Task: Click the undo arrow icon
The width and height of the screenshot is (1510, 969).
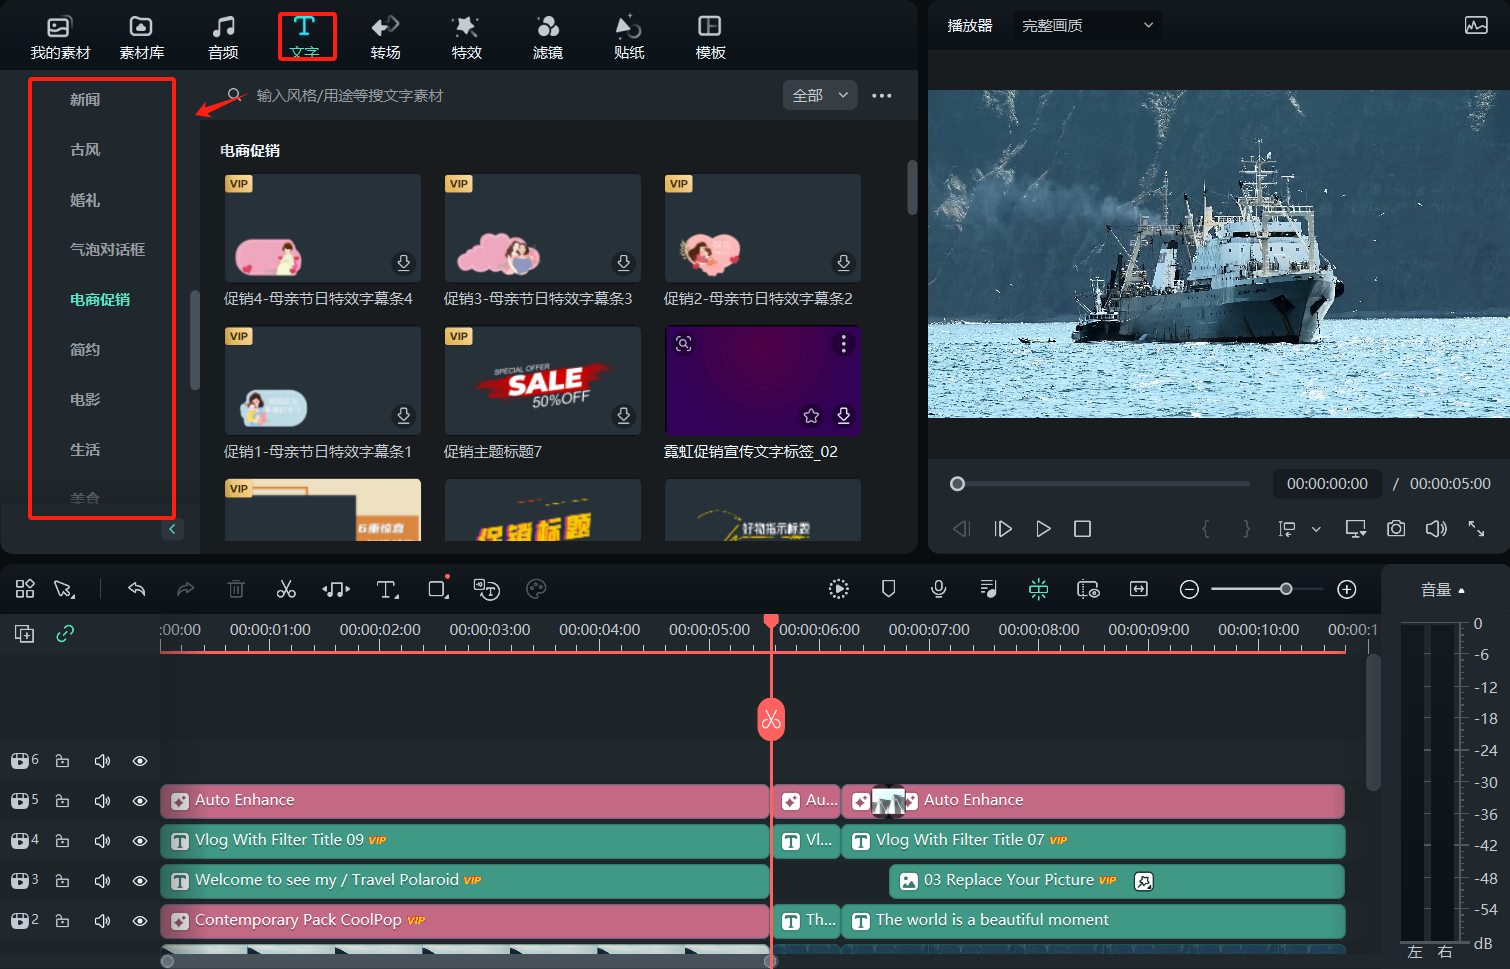Action: (x=137, y=589)
